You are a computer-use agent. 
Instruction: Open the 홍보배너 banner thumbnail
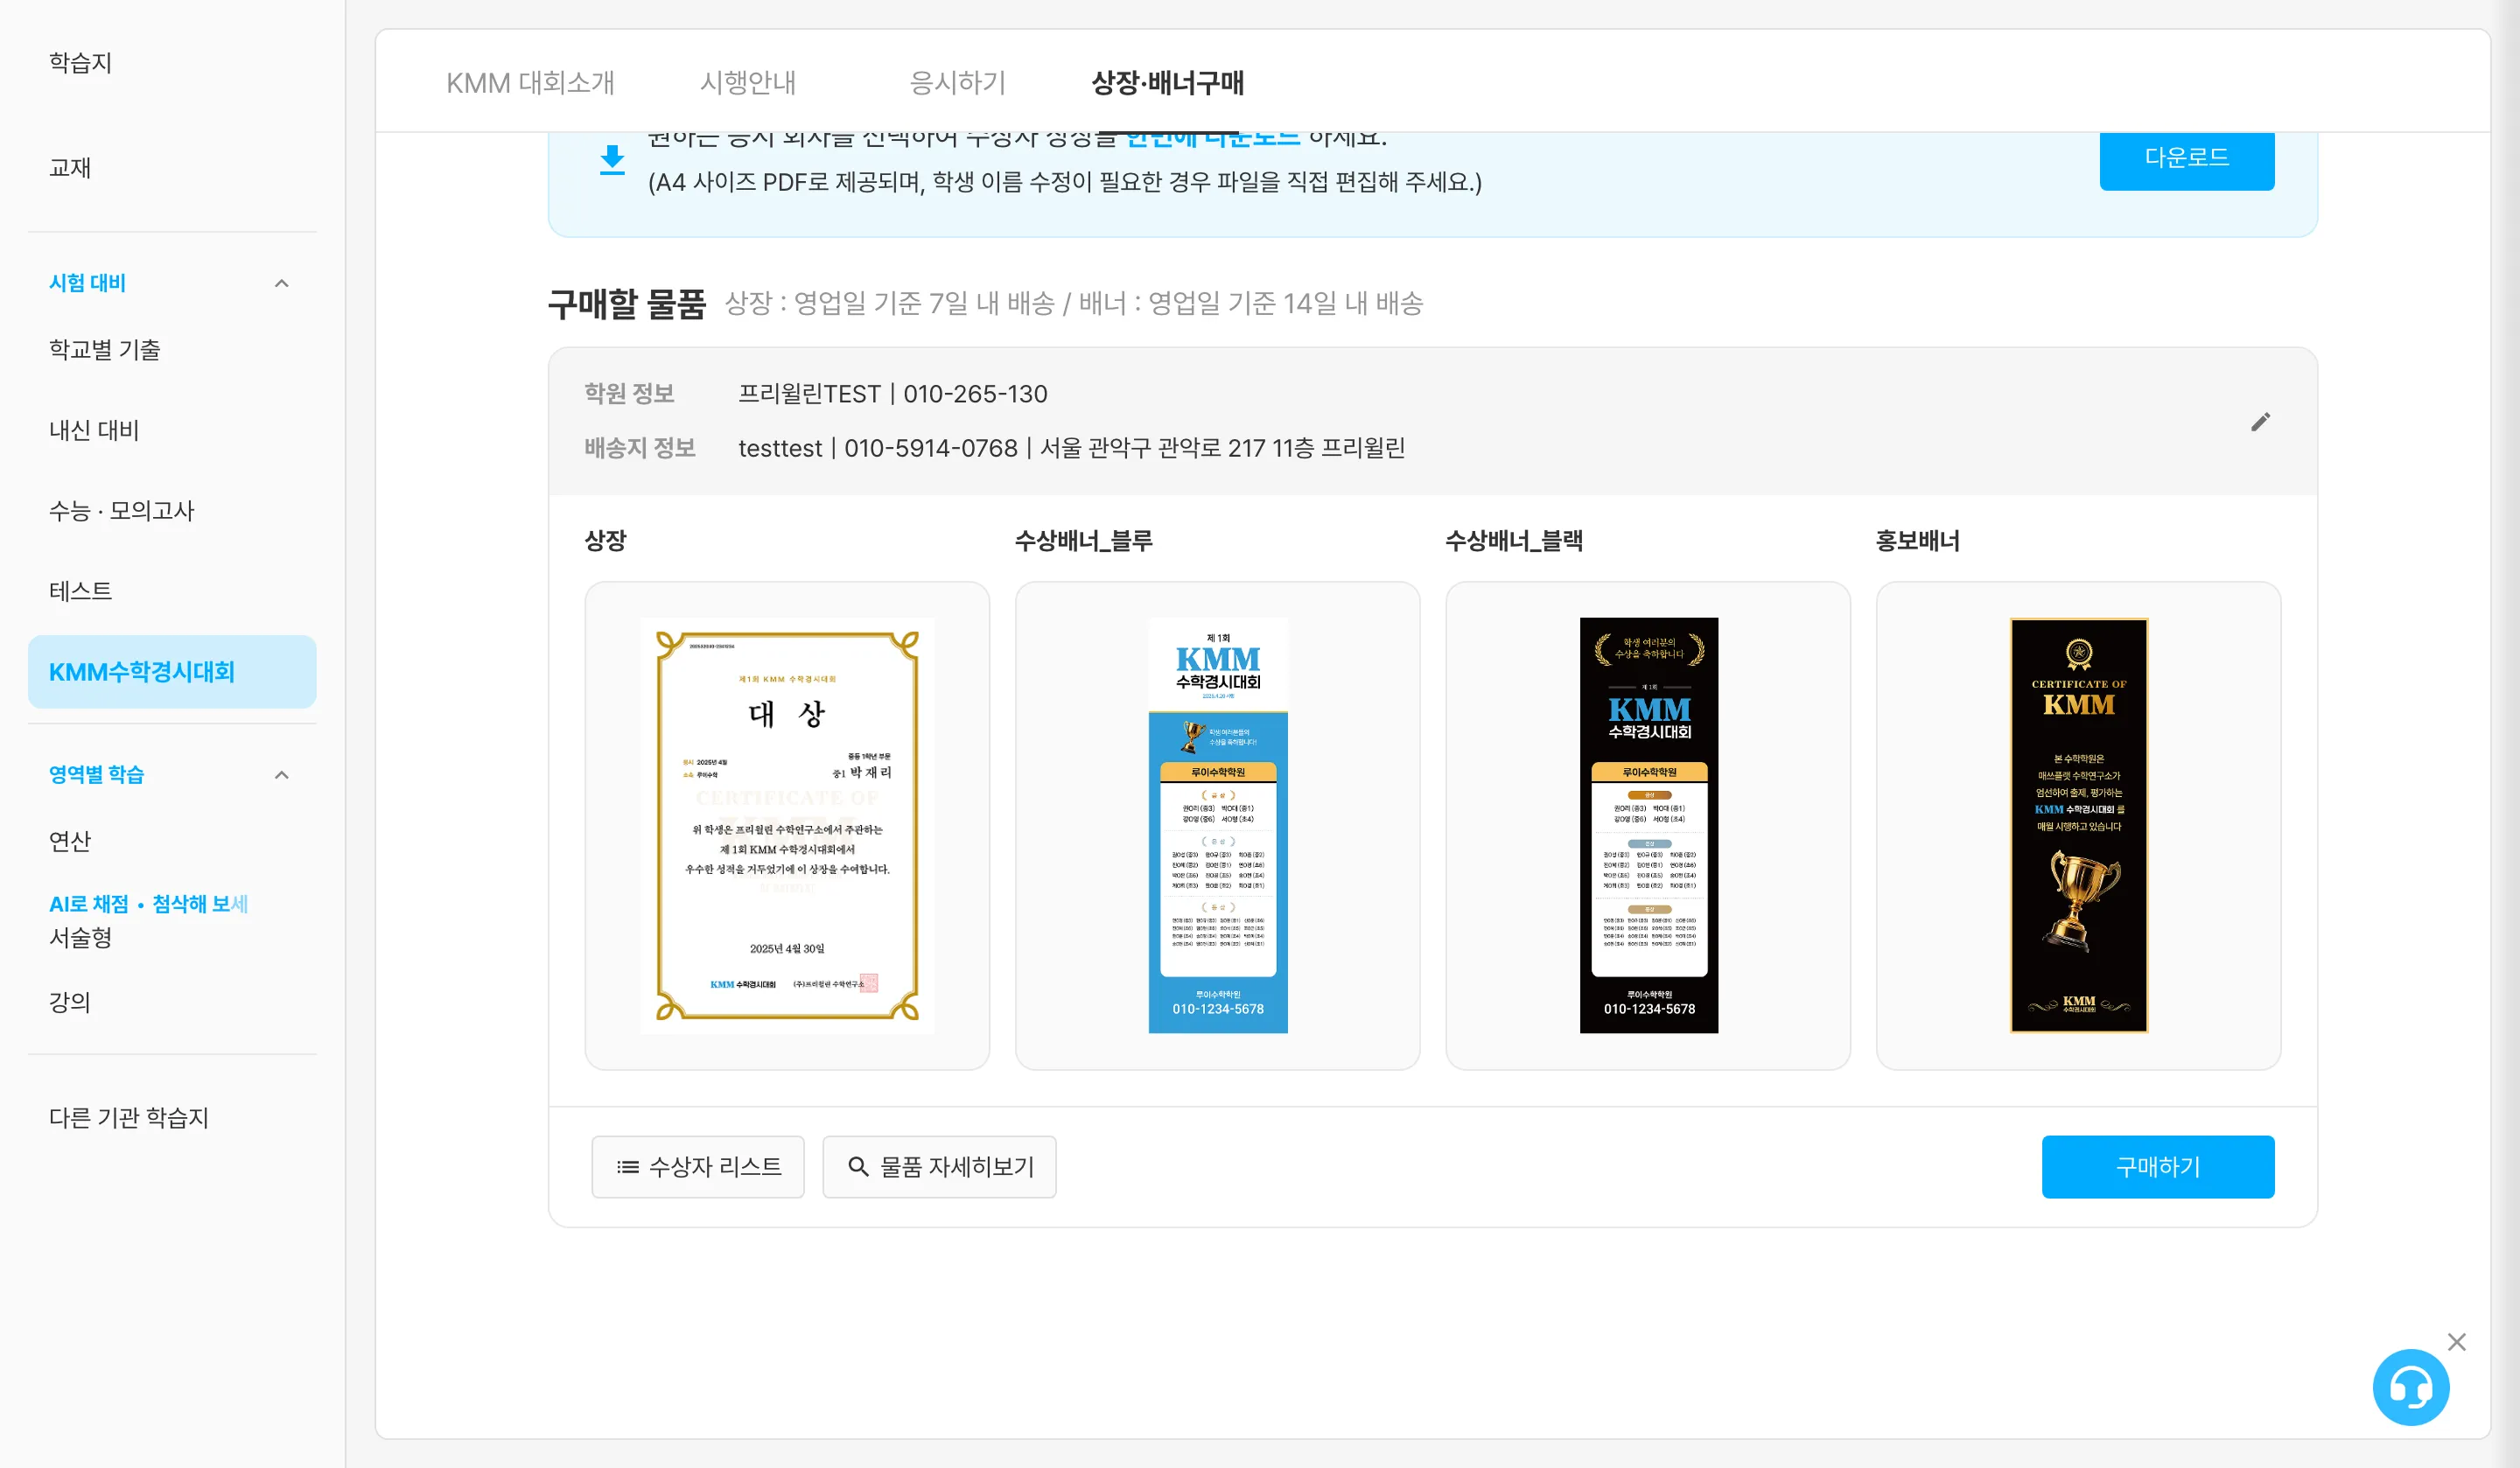tap(2078, 825)
